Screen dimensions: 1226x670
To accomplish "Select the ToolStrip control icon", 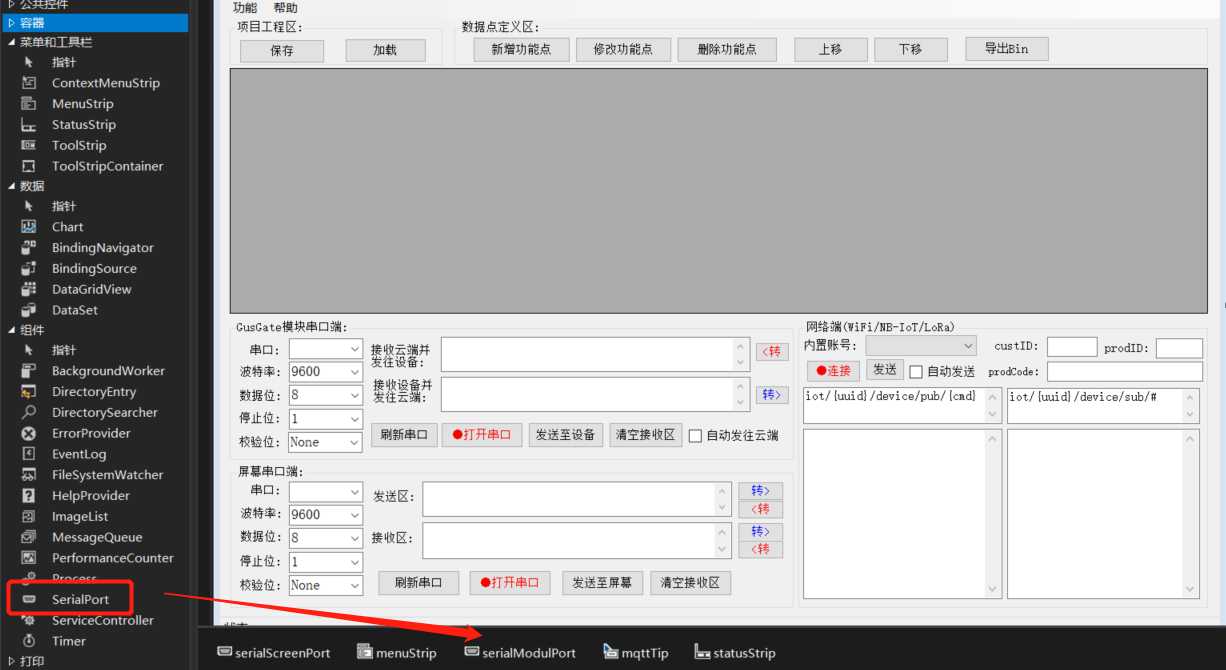I will pos(29,145).
